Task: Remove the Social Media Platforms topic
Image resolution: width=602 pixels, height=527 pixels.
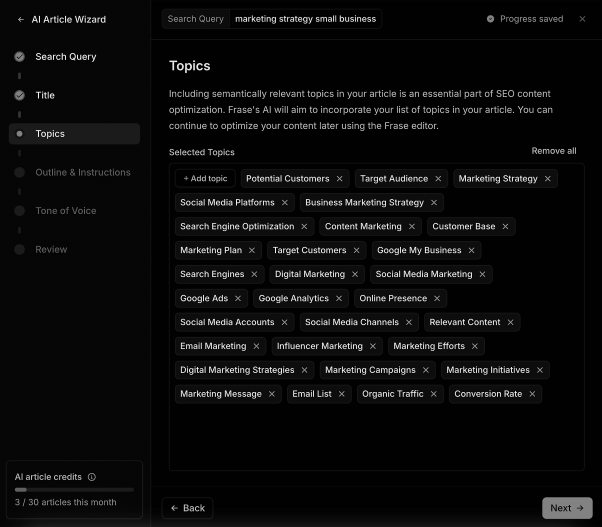Action: coord(284,203)
